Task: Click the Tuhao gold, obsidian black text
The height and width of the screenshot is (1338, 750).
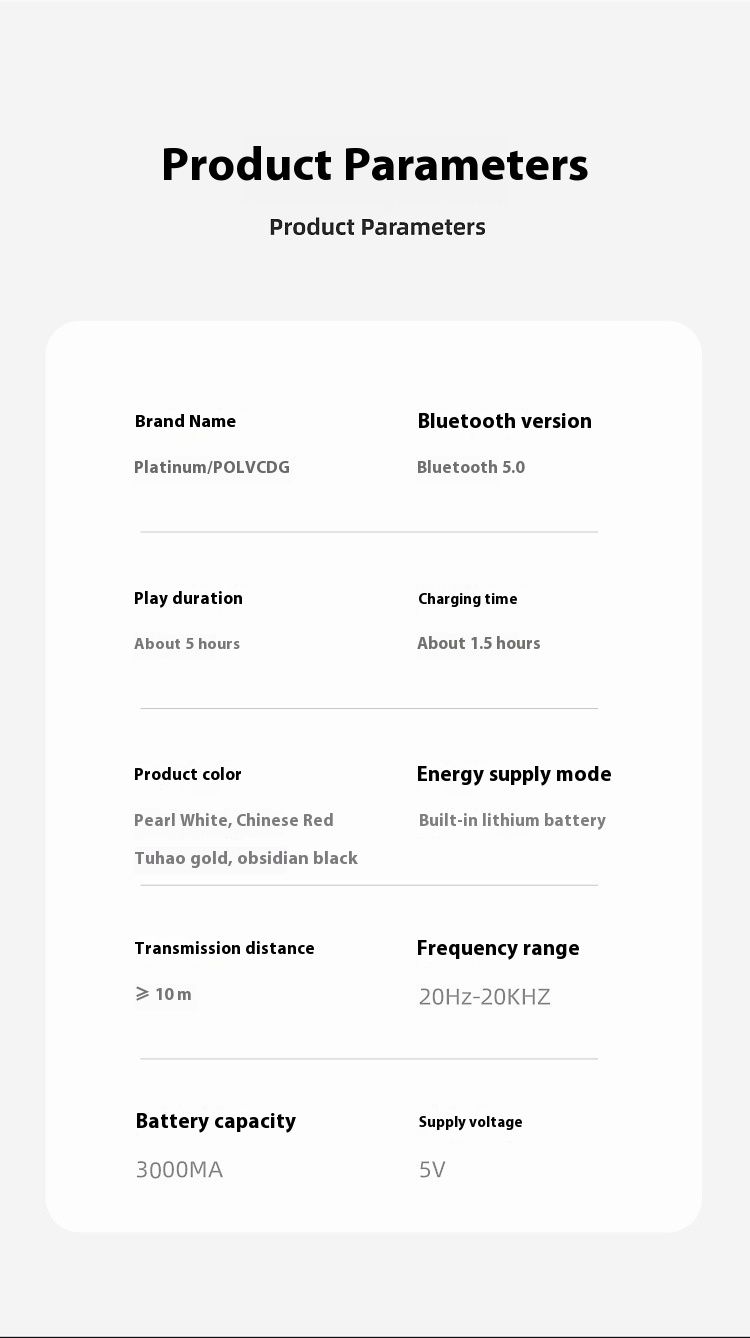Action: pyautogui.click(x=245, y=858)
